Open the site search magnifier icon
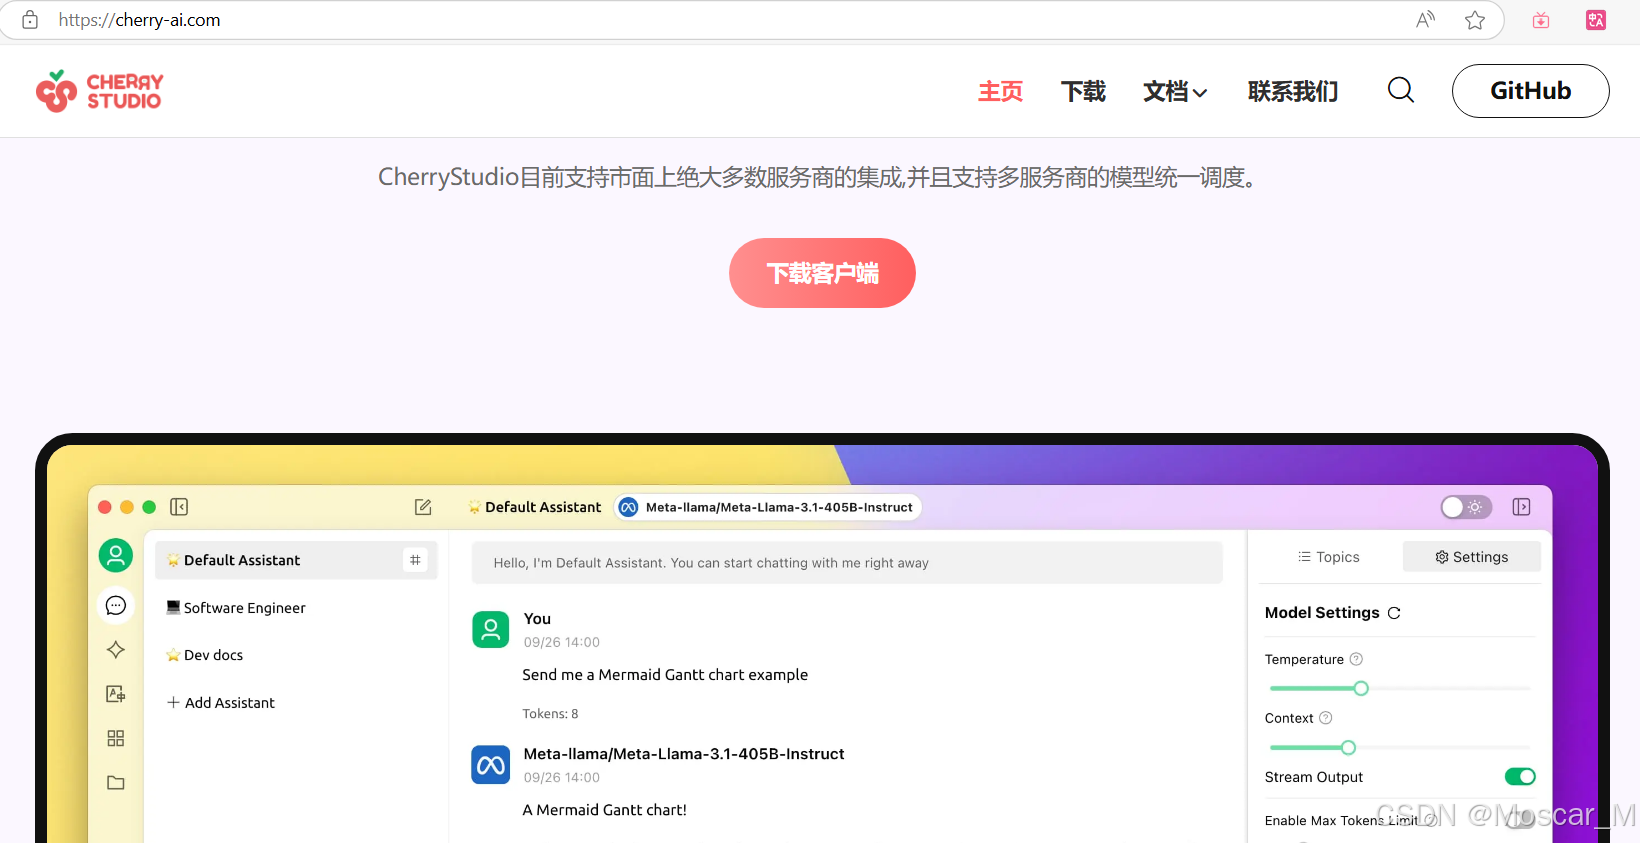The height and width of the screenshot is (843, 1640). (x=1401, y=91)
